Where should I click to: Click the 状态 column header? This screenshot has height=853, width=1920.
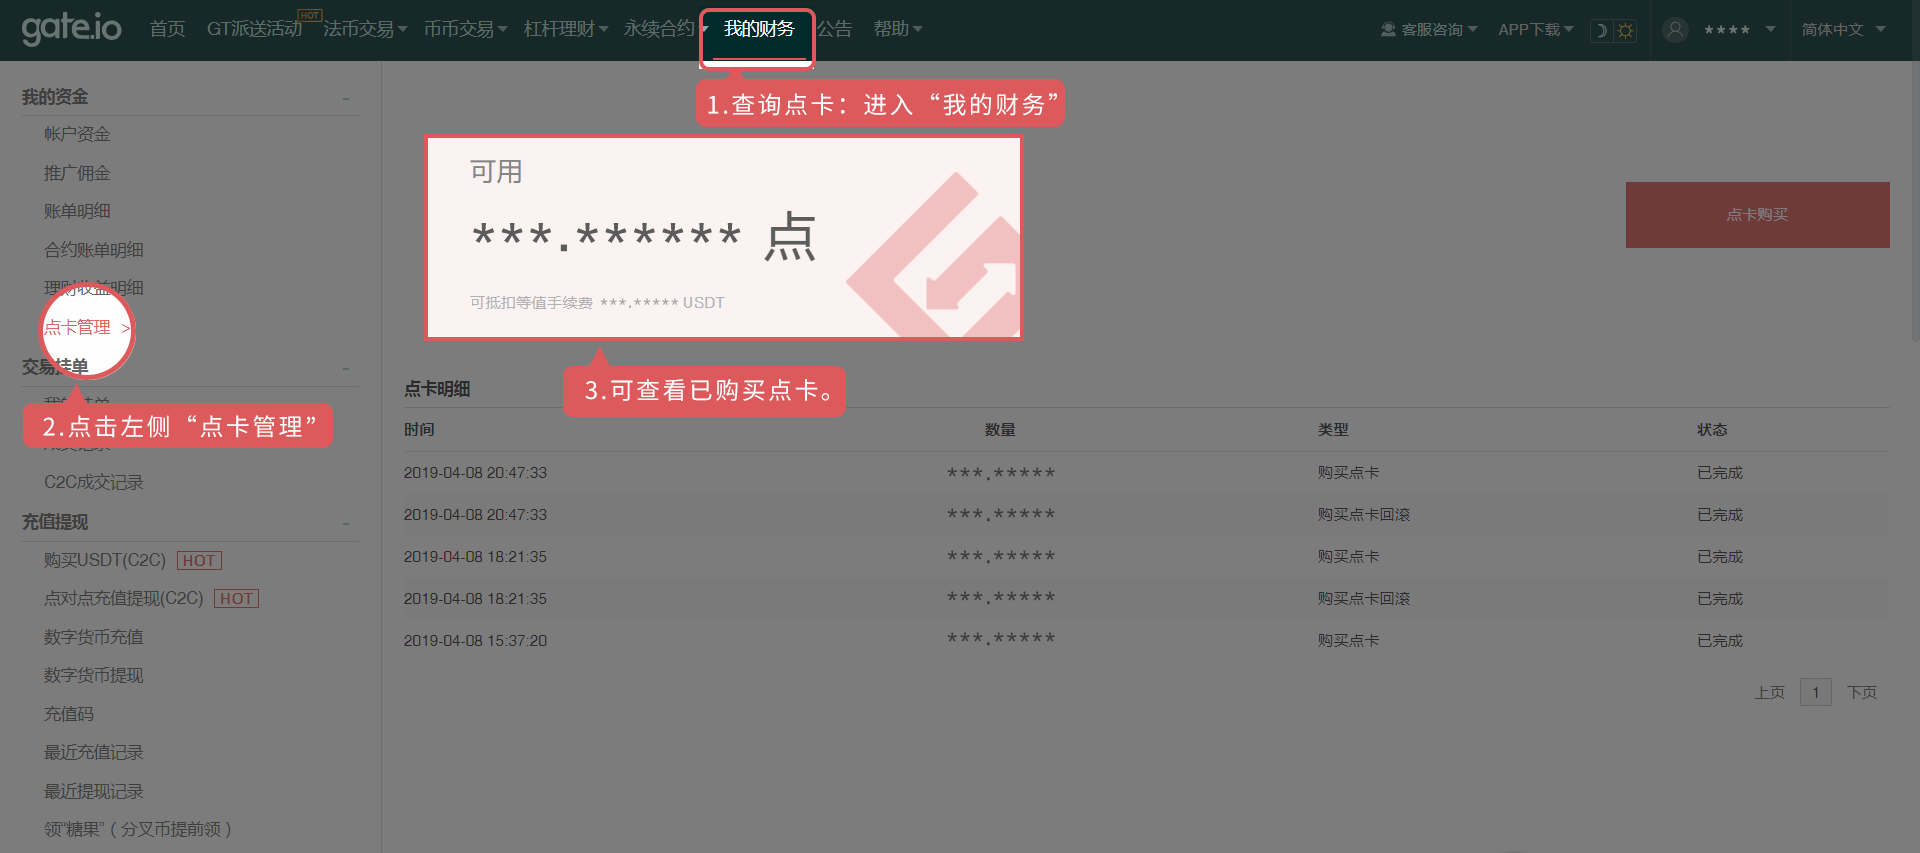1712,429
